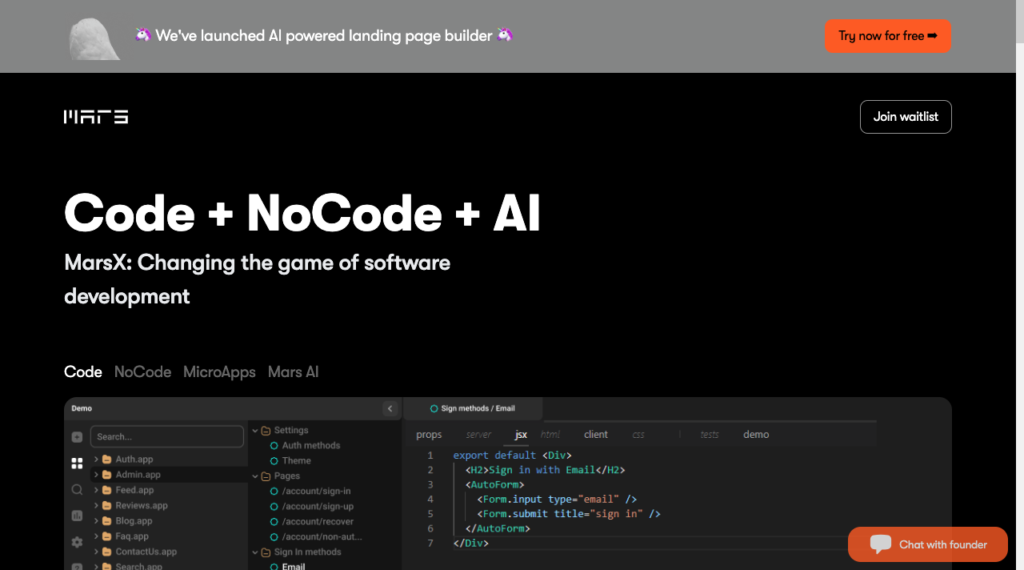This screenshot has height=570, width=1024.
Task: Click the Sign In methods folder icon
Action: coord(266,552)
